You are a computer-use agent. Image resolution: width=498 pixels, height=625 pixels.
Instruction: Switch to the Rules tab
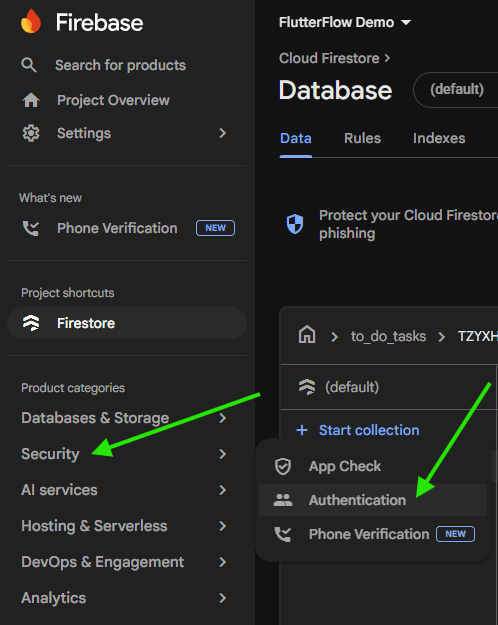point(362,138)
